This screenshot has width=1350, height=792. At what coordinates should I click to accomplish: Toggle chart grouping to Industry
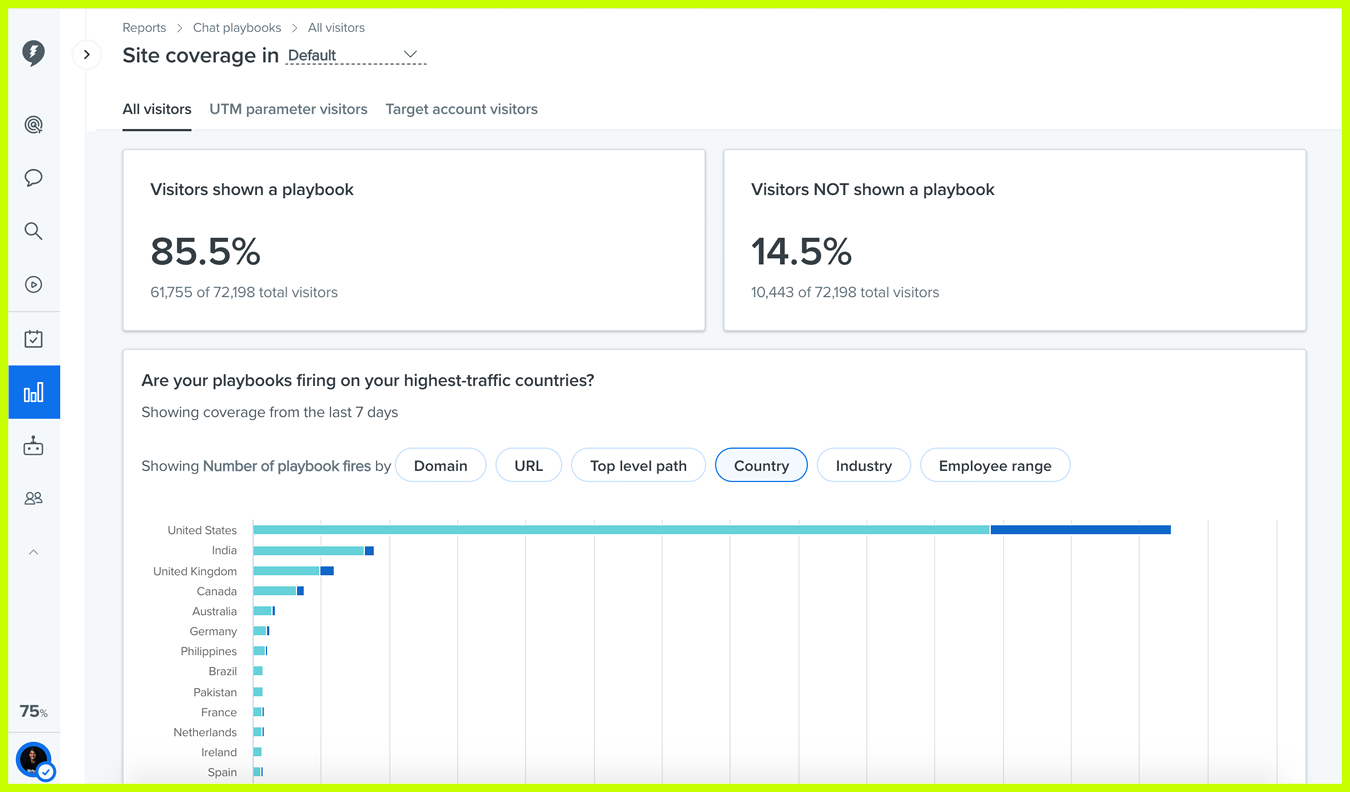click(x=863, y=466)
